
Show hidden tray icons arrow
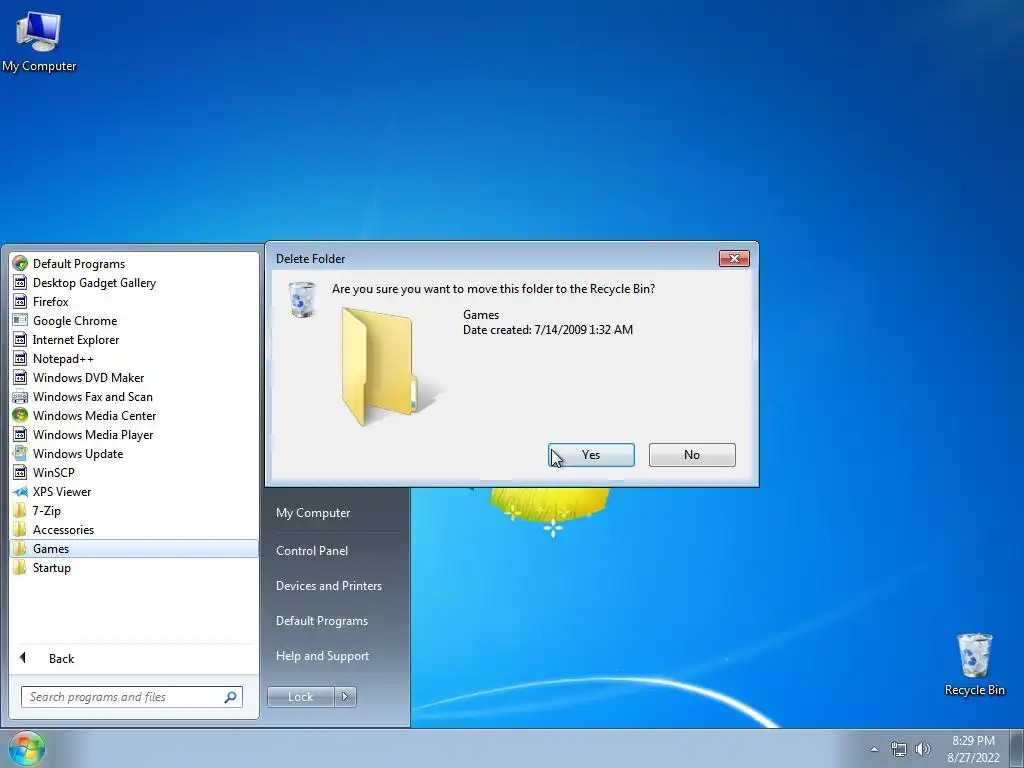click(874, 749)
